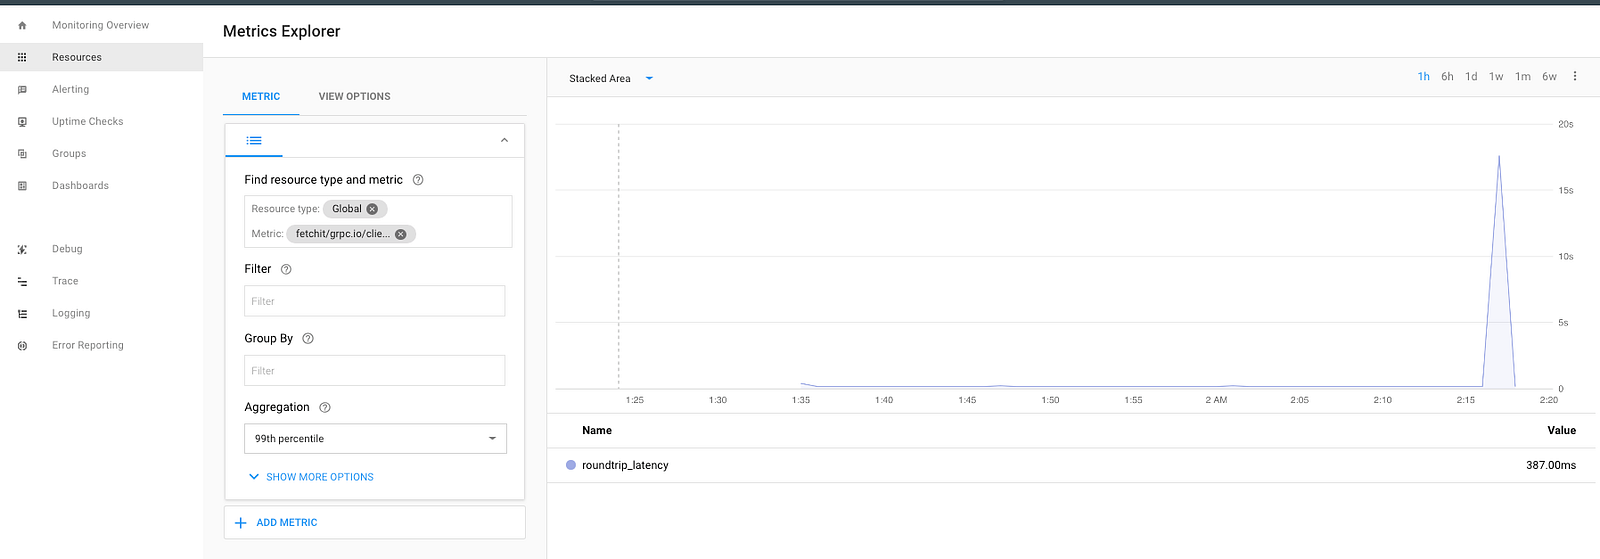Set time range to 6w

click(x=1549, y=76)
